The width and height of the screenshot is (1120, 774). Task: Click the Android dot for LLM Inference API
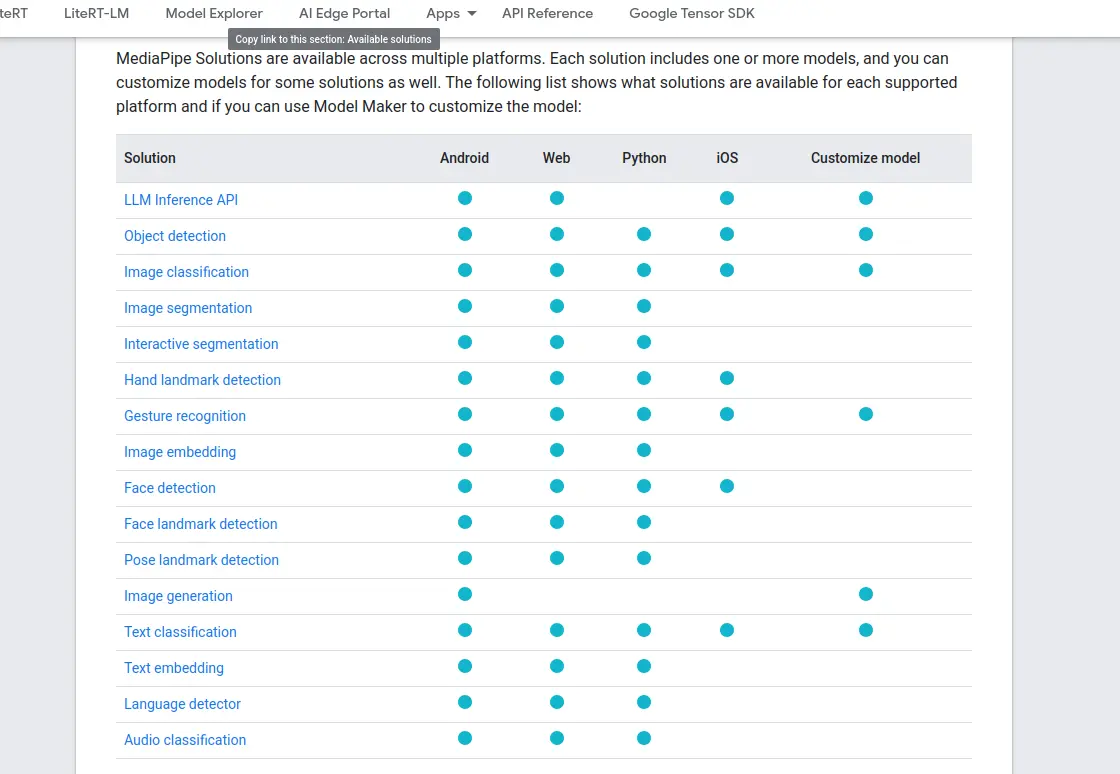465,198
